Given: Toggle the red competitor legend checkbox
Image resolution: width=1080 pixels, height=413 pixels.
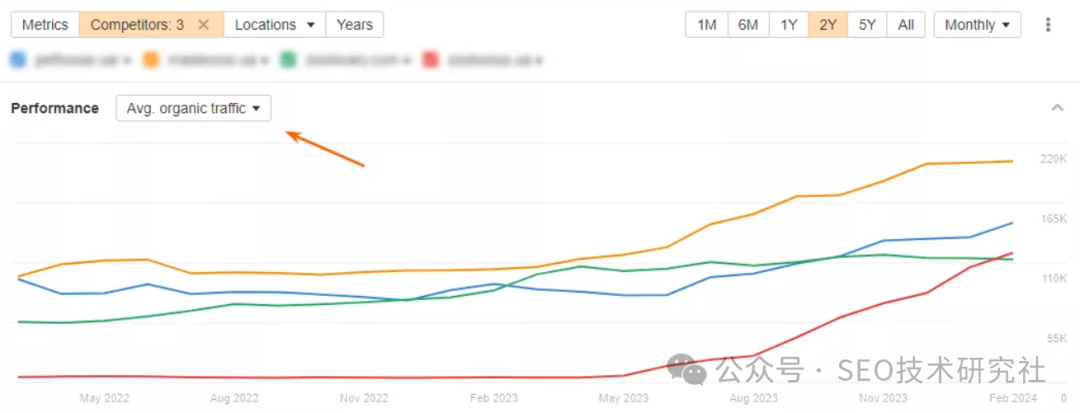Looking at the screenshot, I should coord(430,60).
